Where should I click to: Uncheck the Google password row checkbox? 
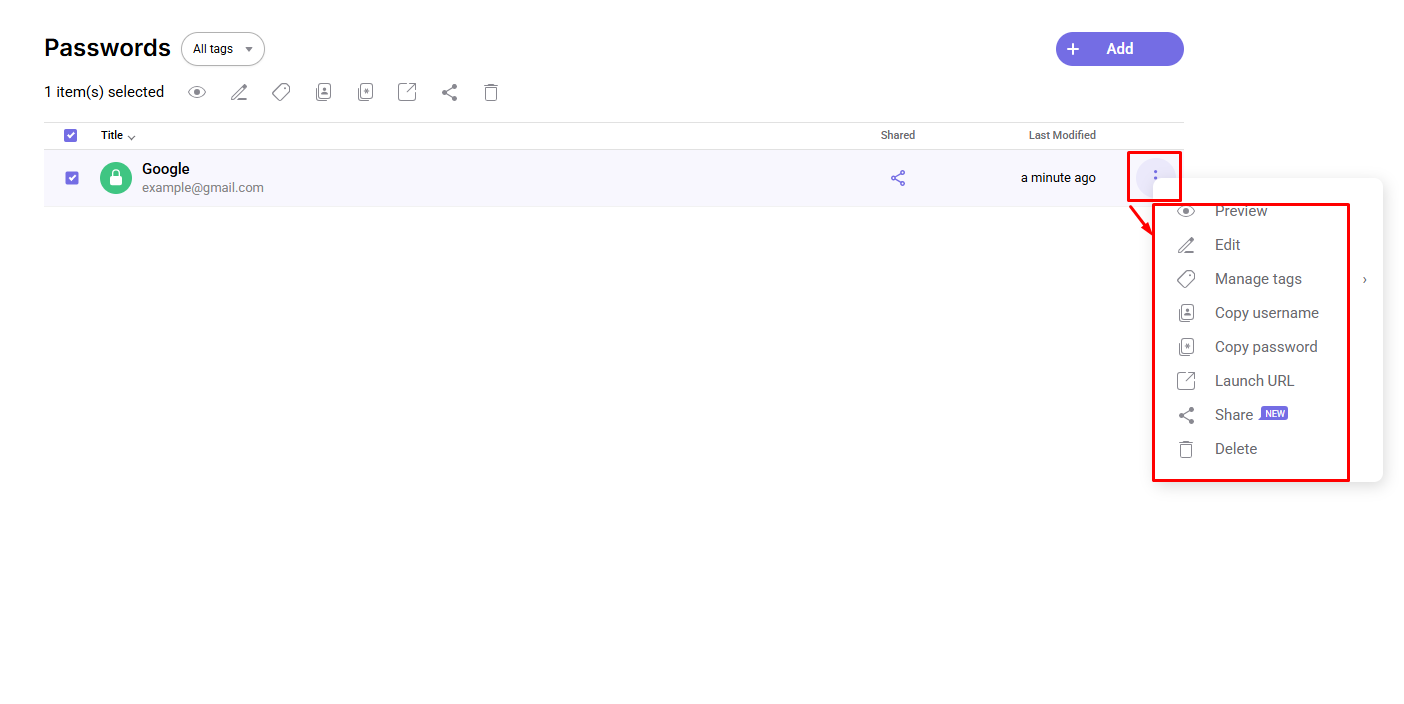click(x=71, y=177)
